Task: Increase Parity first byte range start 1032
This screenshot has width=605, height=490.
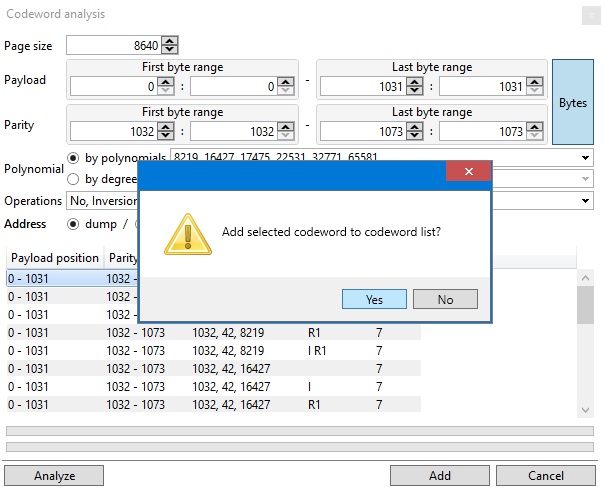Action: pos(166,127)
